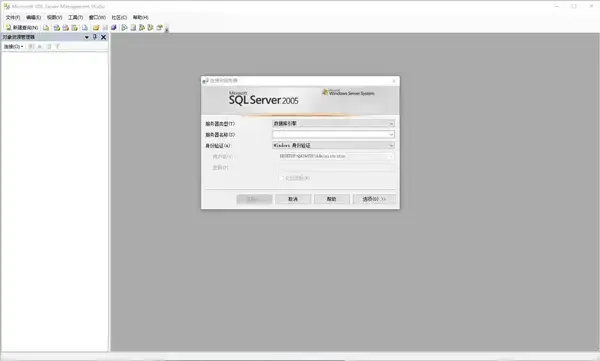Open the 社区(C) menu

[119, 17]
